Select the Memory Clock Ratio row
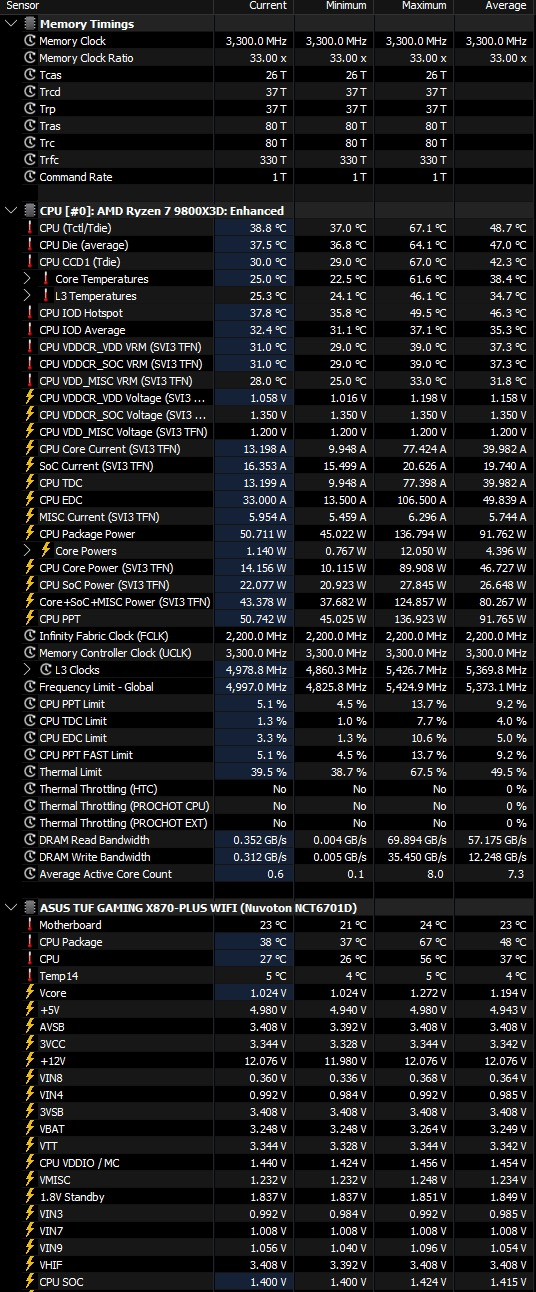536x1292 pixels. [x=268, y=58]
